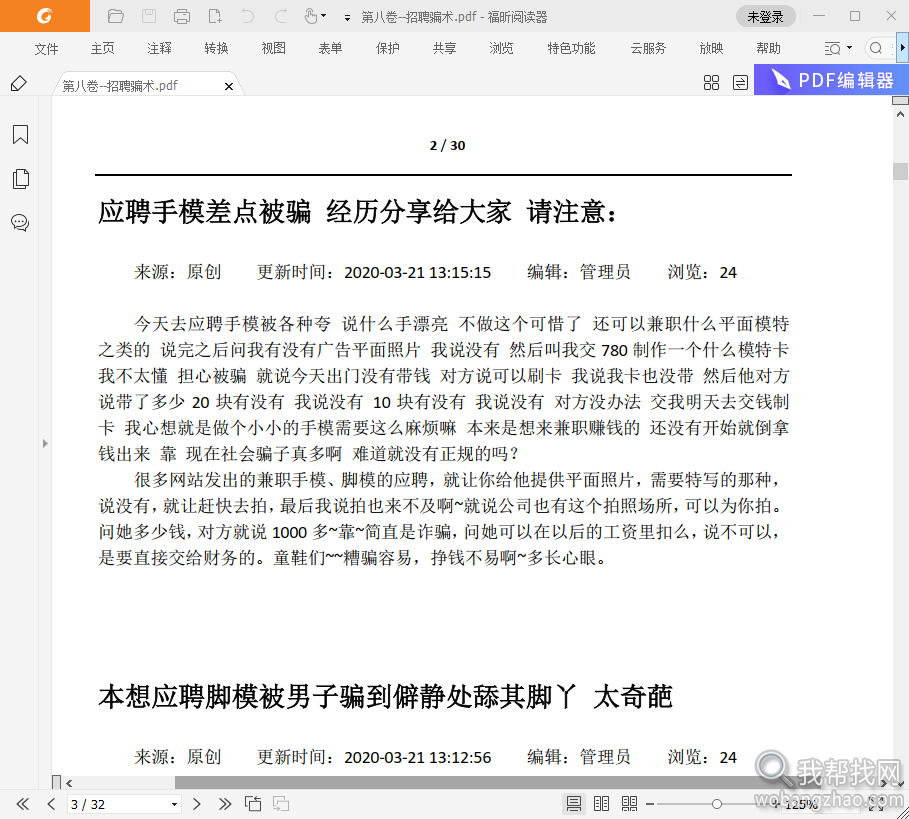
Task: Open the 特色功能 tab
Action: [572, 49]
